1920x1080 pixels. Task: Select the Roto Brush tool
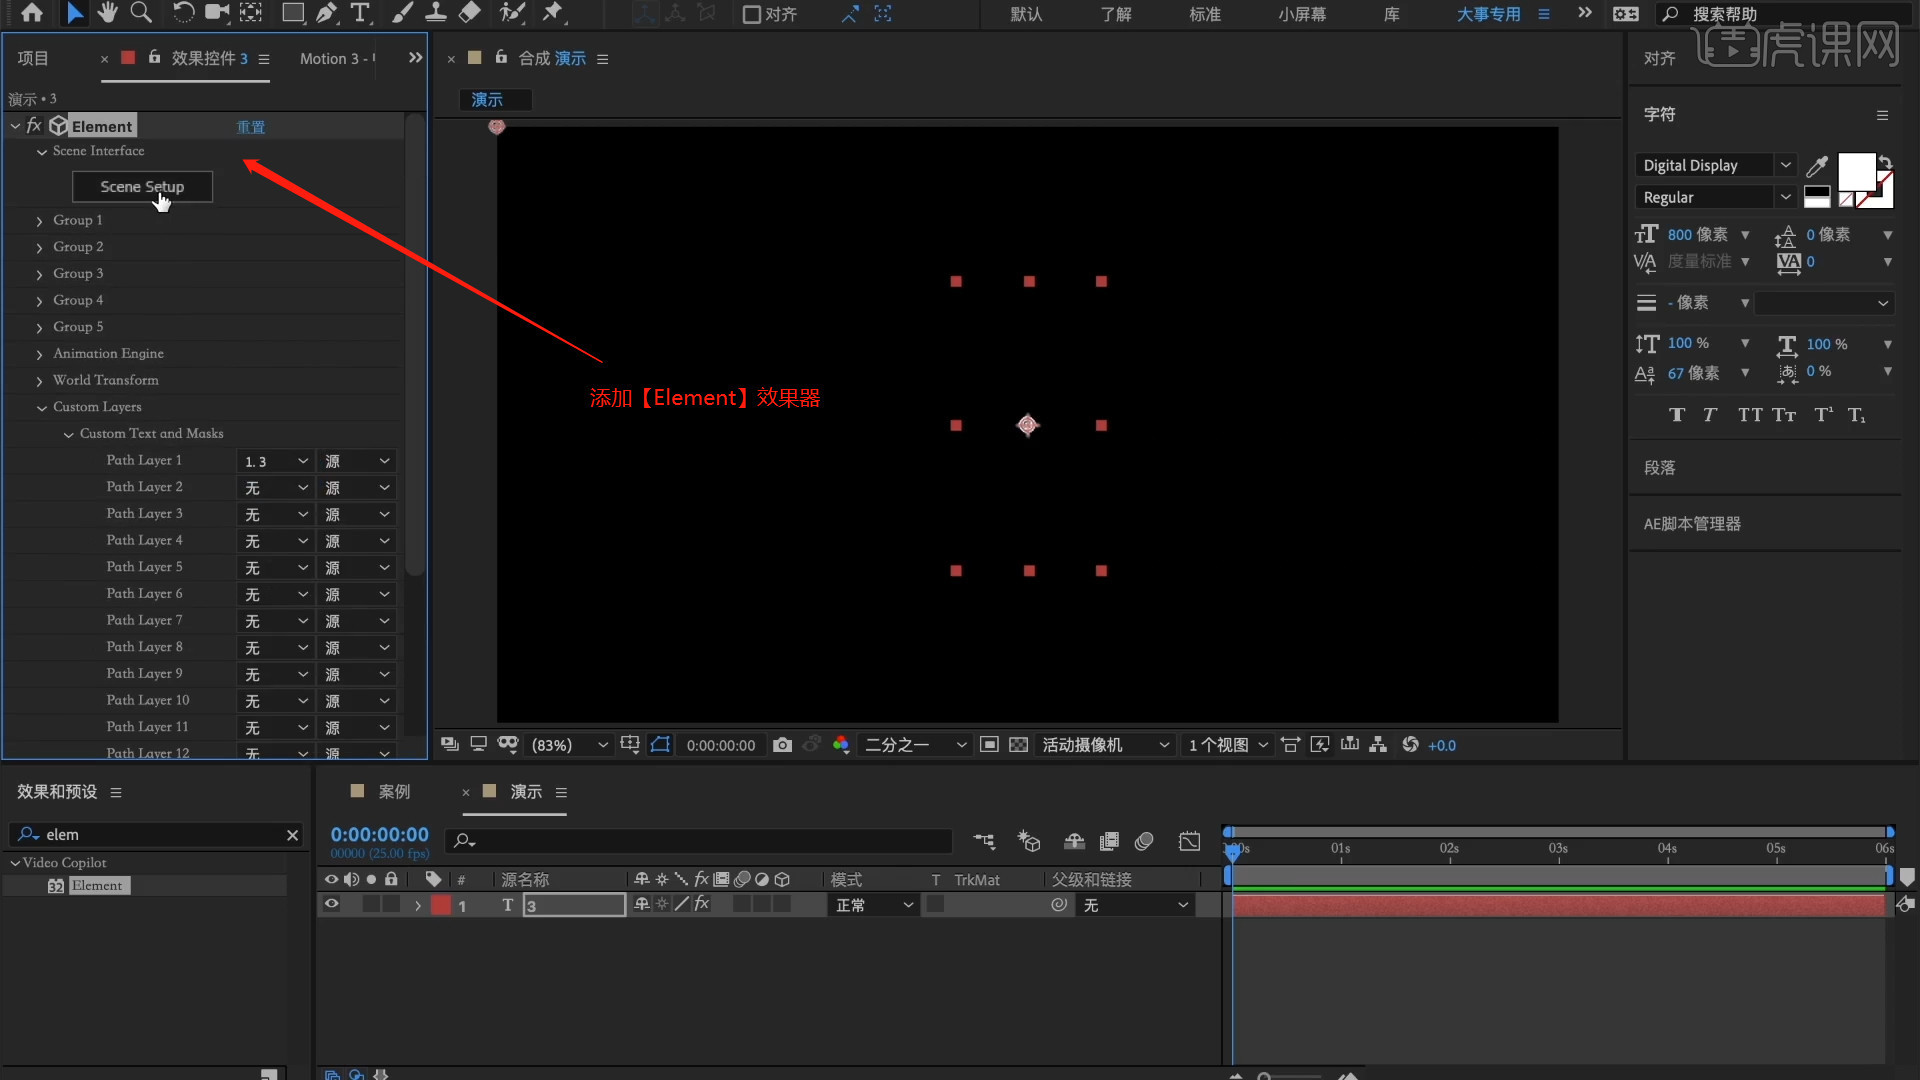click(x=512, y=13)
